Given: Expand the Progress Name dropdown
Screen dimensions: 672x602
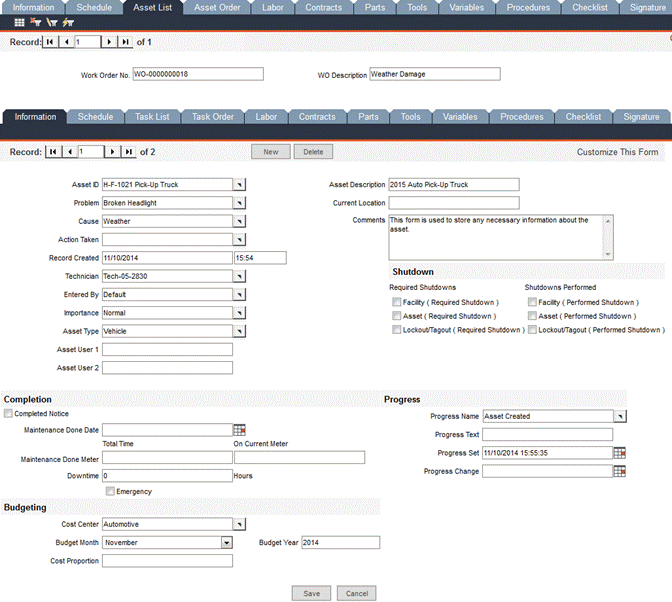Looking at the screenshot, I should 619,416.
